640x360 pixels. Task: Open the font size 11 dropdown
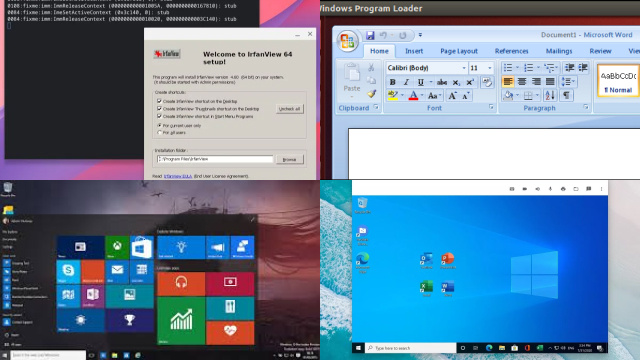(490, 68)
